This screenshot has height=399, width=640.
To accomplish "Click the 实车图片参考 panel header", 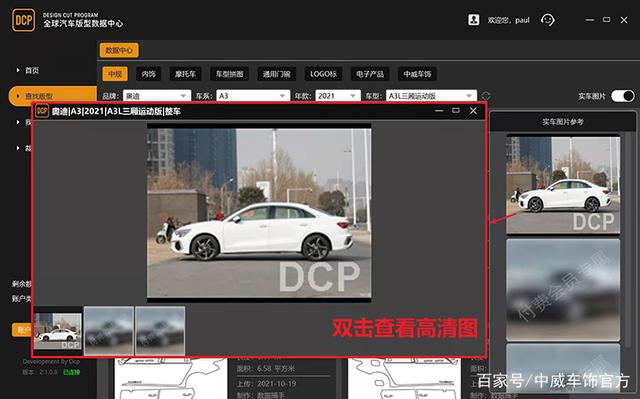I will 563,122.
